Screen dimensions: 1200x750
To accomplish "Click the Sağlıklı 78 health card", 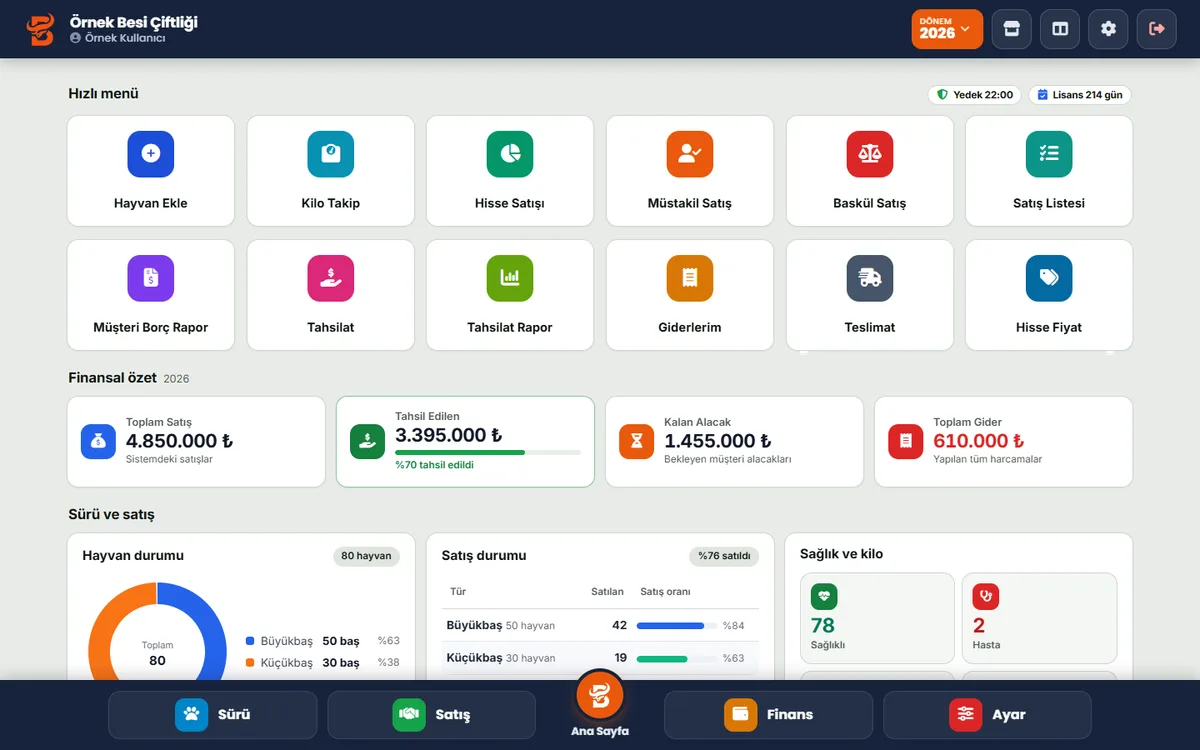I will pyautogui.click(x=878, y=618).
